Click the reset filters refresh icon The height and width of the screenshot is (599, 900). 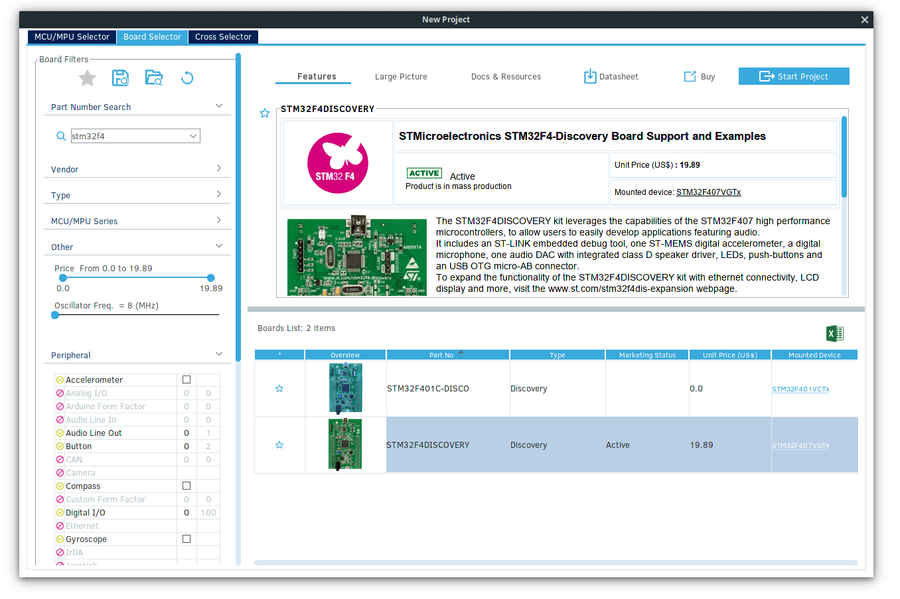click(187, 77)
